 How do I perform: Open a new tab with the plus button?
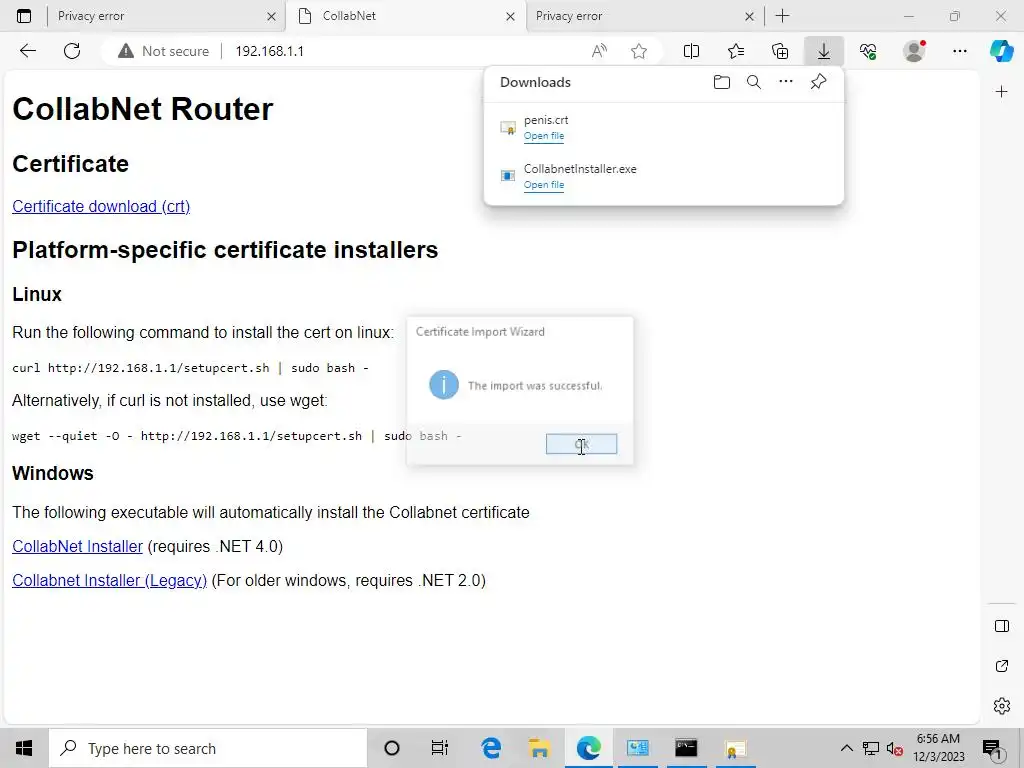pos(782,16)
